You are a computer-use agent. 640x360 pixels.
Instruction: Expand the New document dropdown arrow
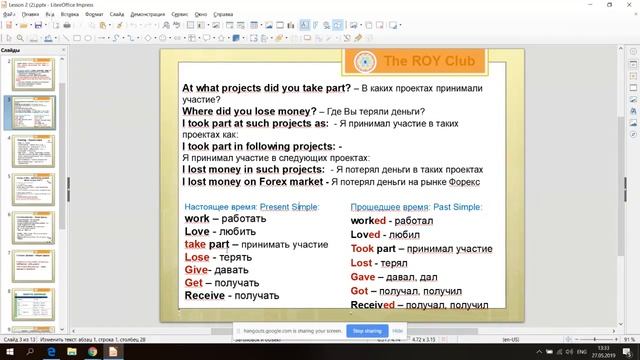pyautogui.click(x=16, y=25)
